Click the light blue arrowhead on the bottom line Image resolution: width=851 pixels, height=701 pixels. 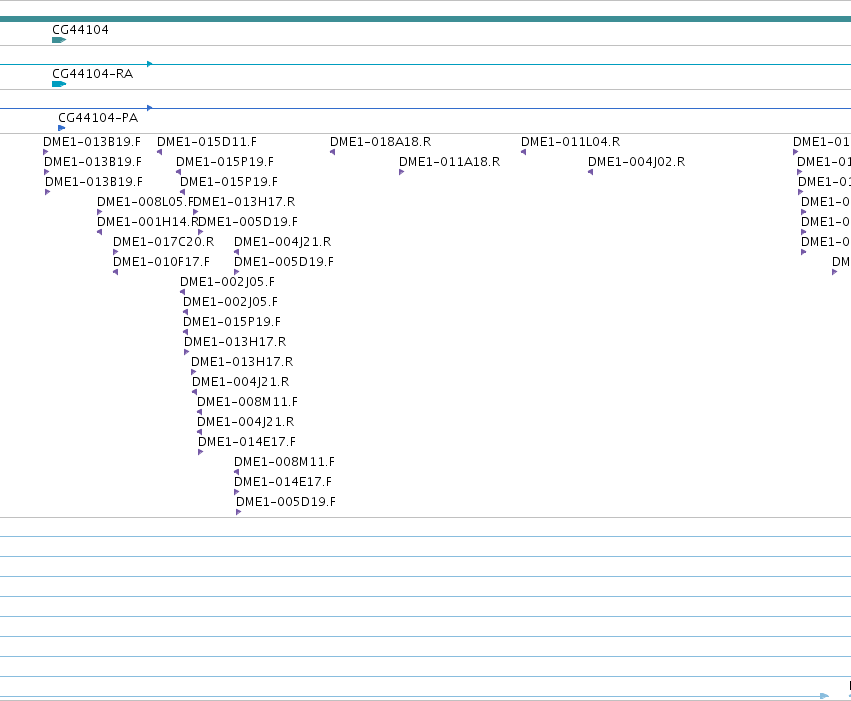[825, 696]
